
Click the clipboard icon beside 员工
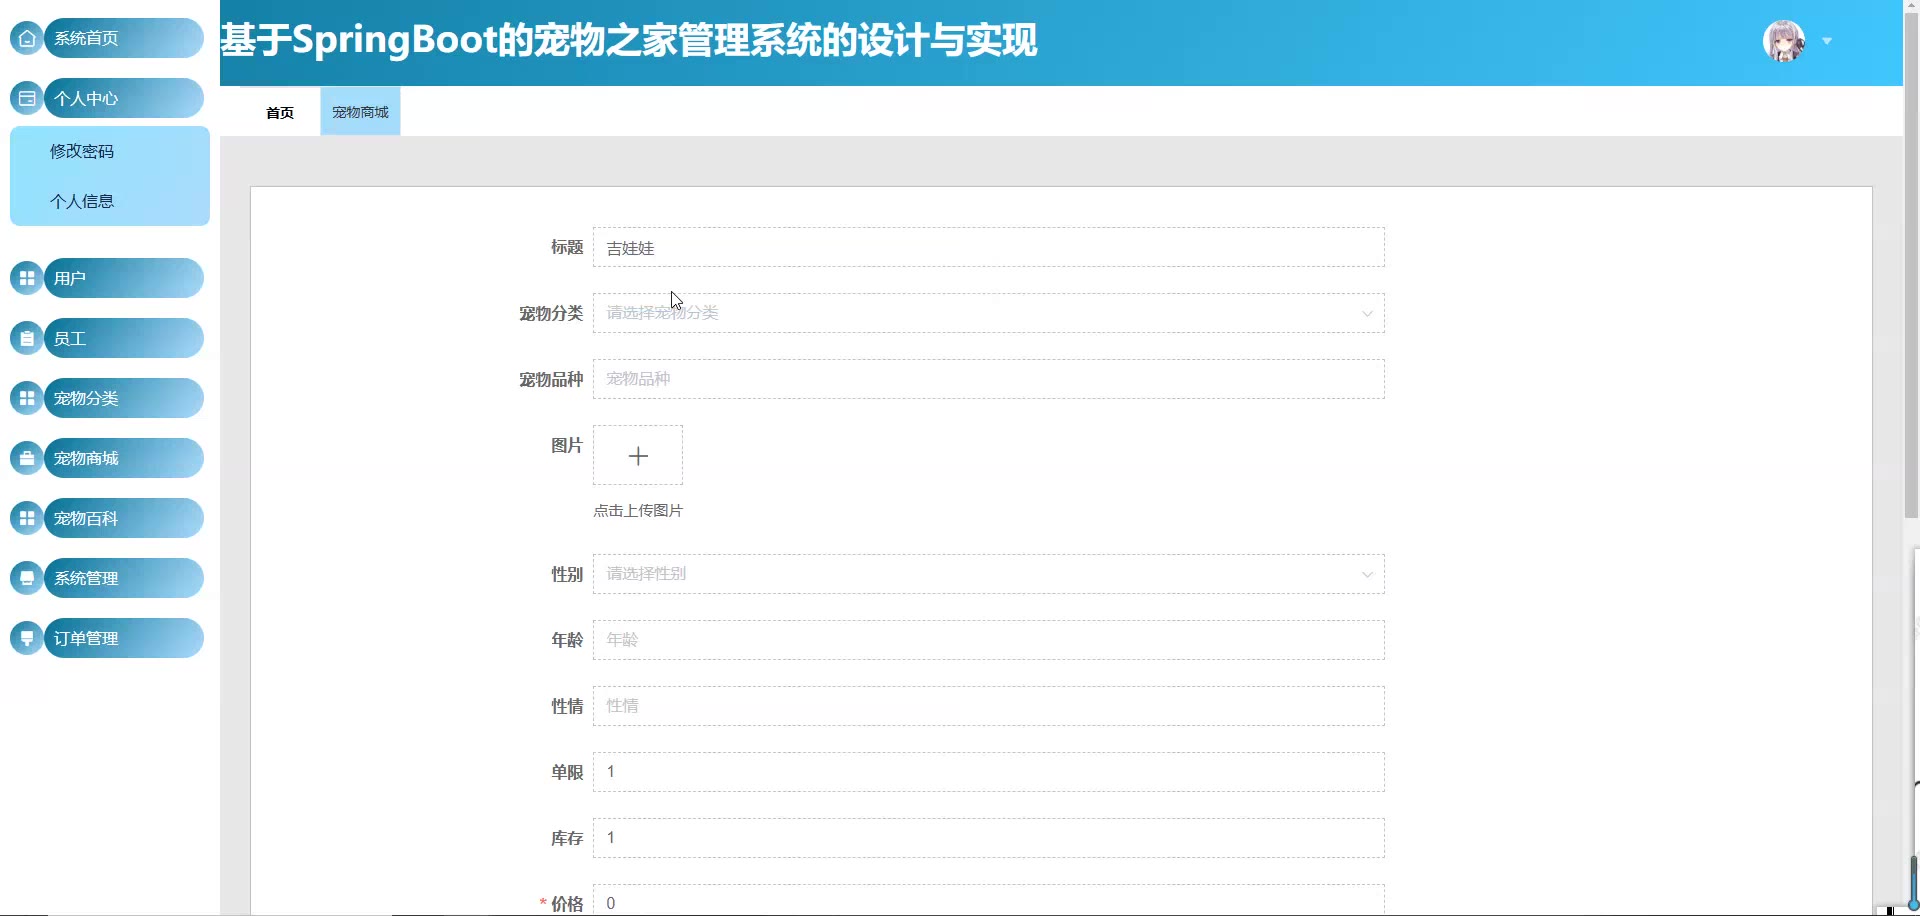[27, 338]
